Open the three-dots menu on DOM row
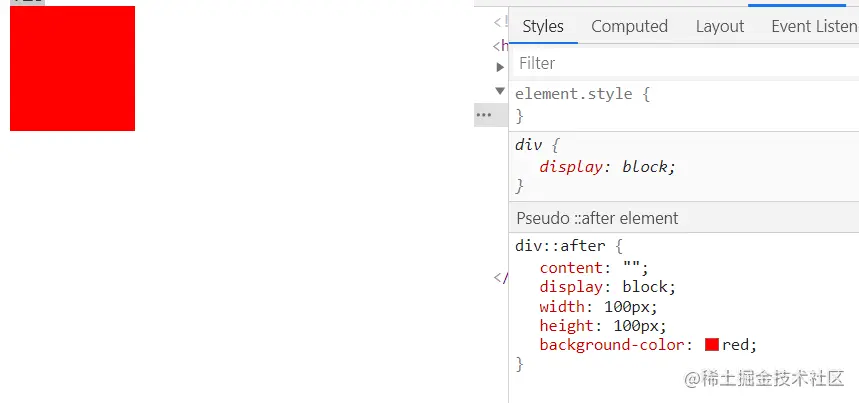The width and height of the screenshot is (859, 403). (483, 115)
